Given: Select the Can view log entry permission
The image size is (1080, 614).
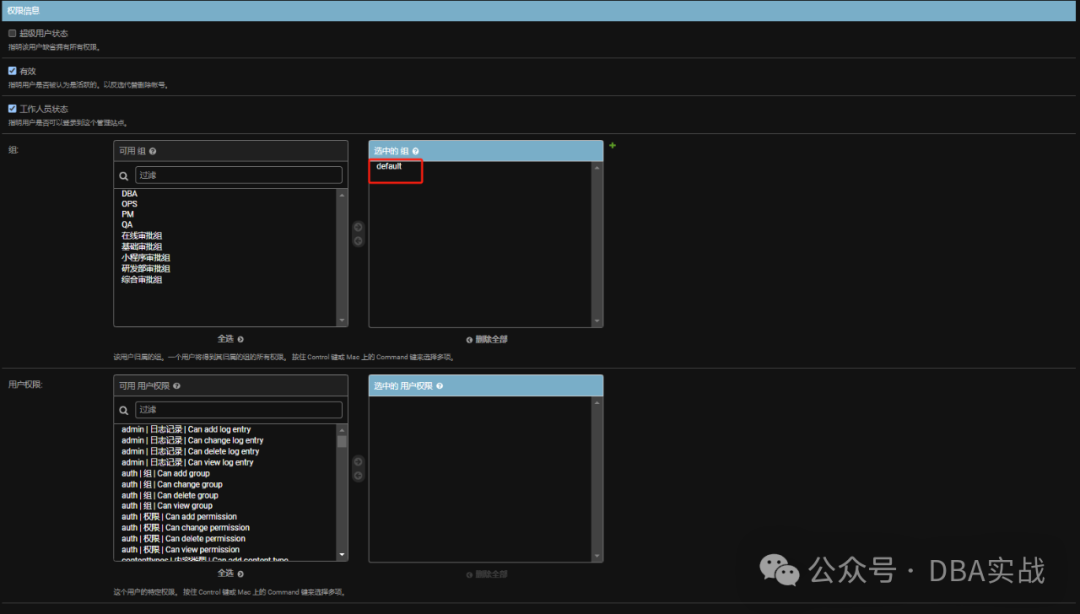Looking at the screenshot, I should click(187, 462).
